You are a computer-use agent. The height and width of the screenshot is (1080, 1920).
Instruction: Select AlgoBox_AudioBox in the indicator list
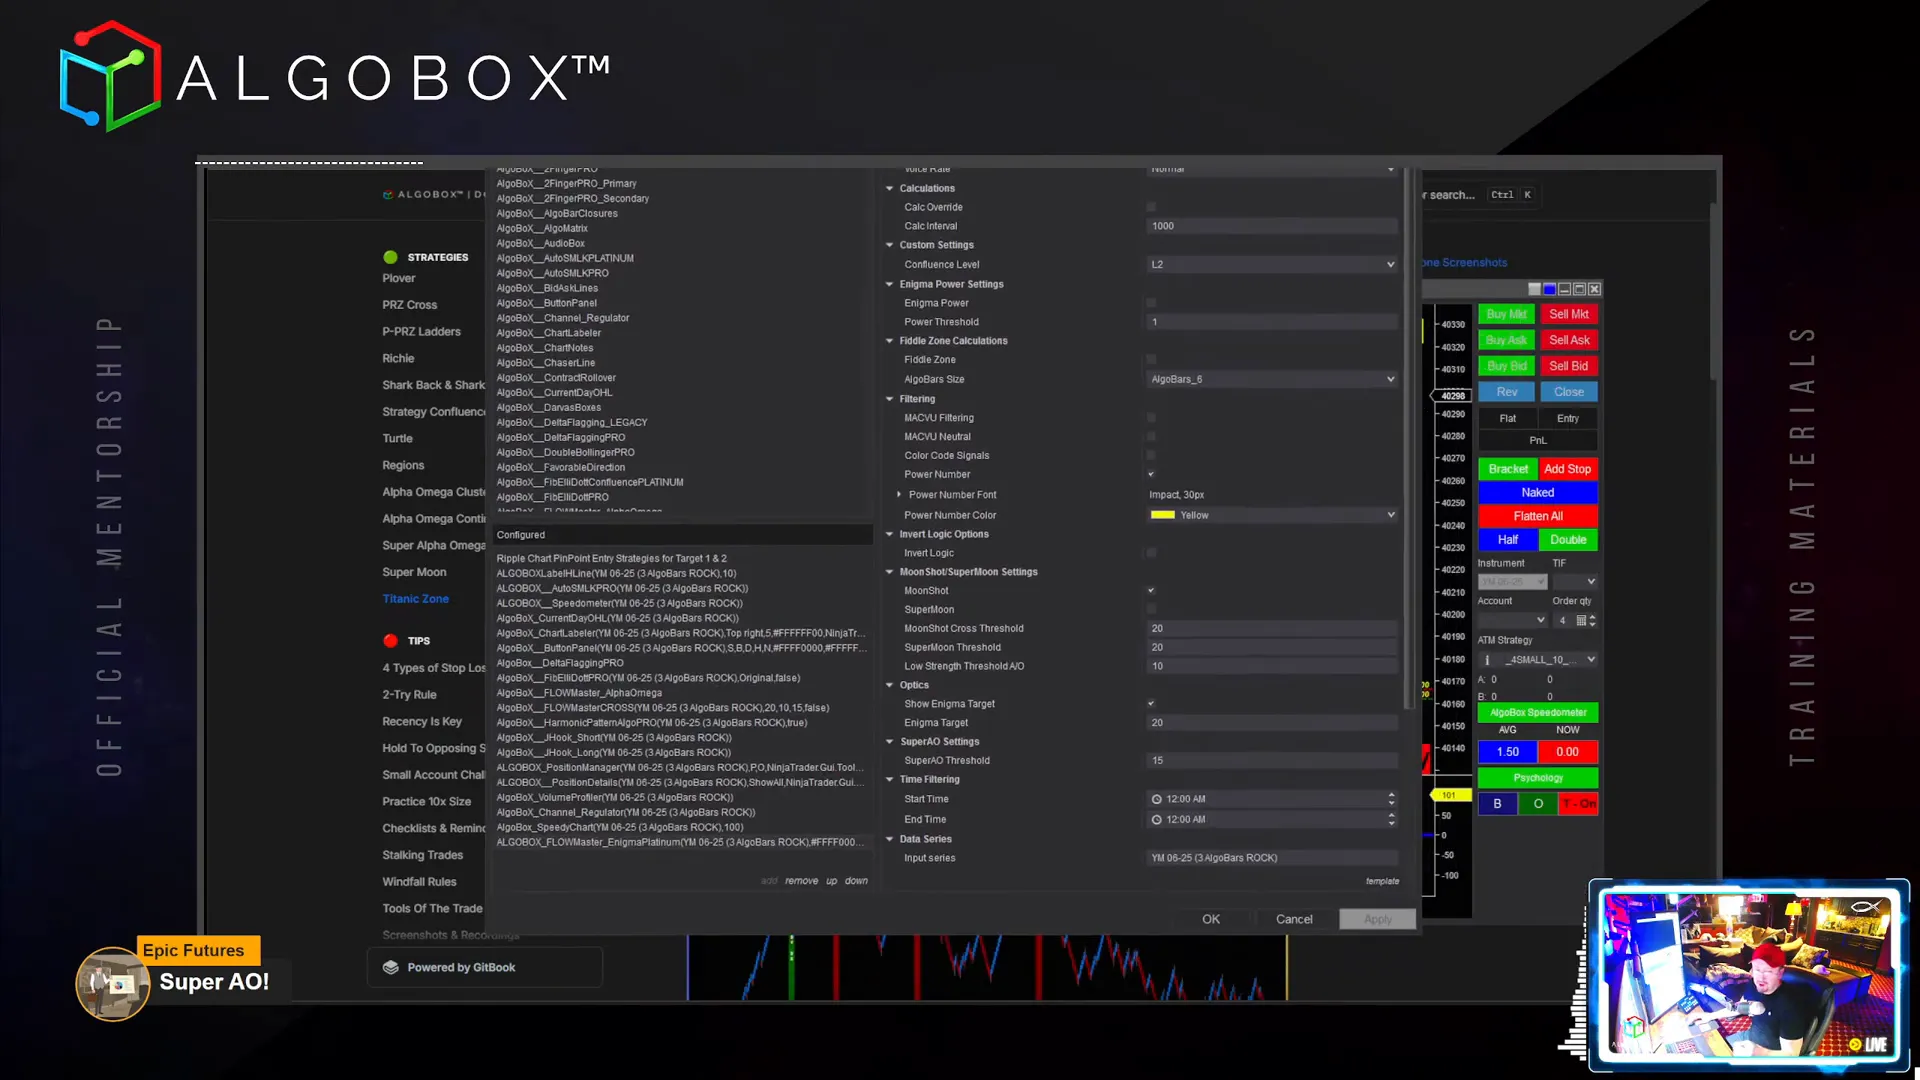click(541, 243)
